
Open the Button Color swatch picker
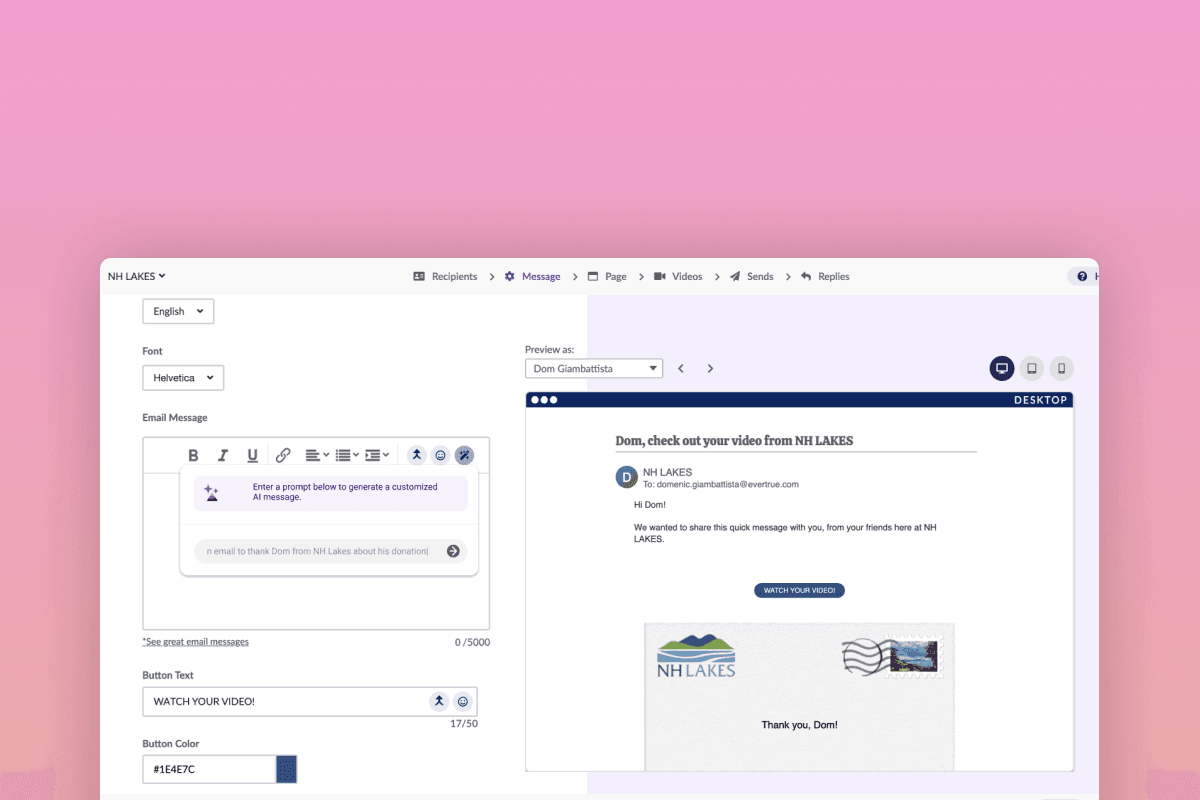pos(287,769)
